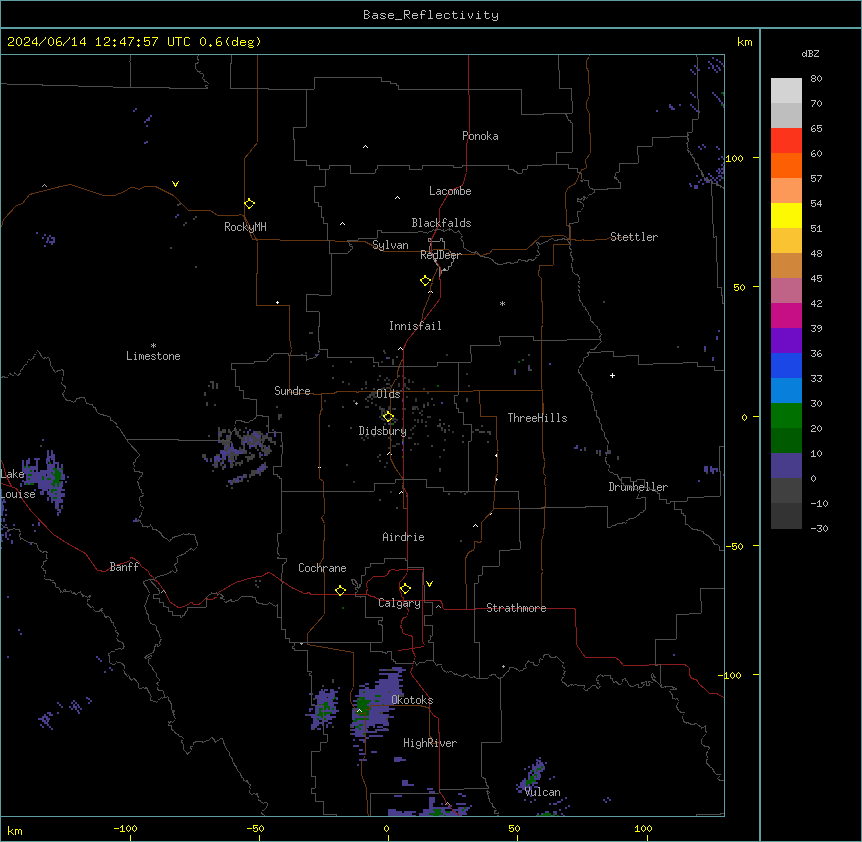Viewport: 862px width, 842px height.
Task: Click the legend value 80 at top
Action: pos(816,79)
